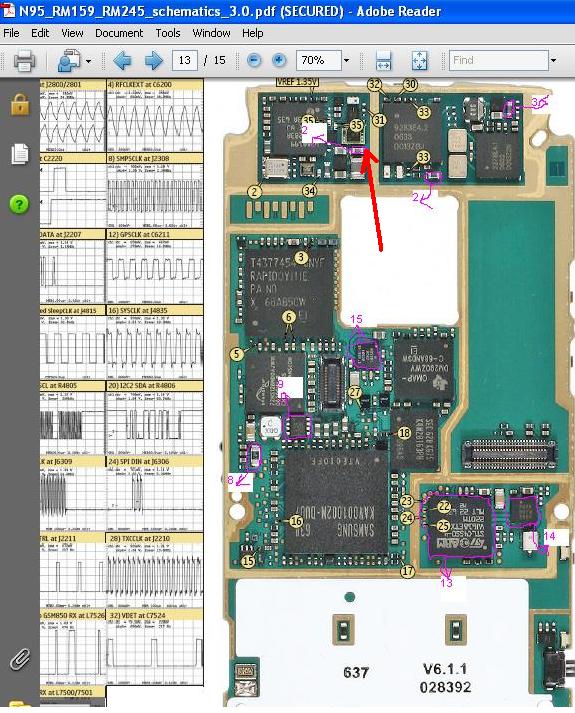Expand the meeting icon dropdown arrow
This screenshot has width=575, height=713.
pos(88,61)
